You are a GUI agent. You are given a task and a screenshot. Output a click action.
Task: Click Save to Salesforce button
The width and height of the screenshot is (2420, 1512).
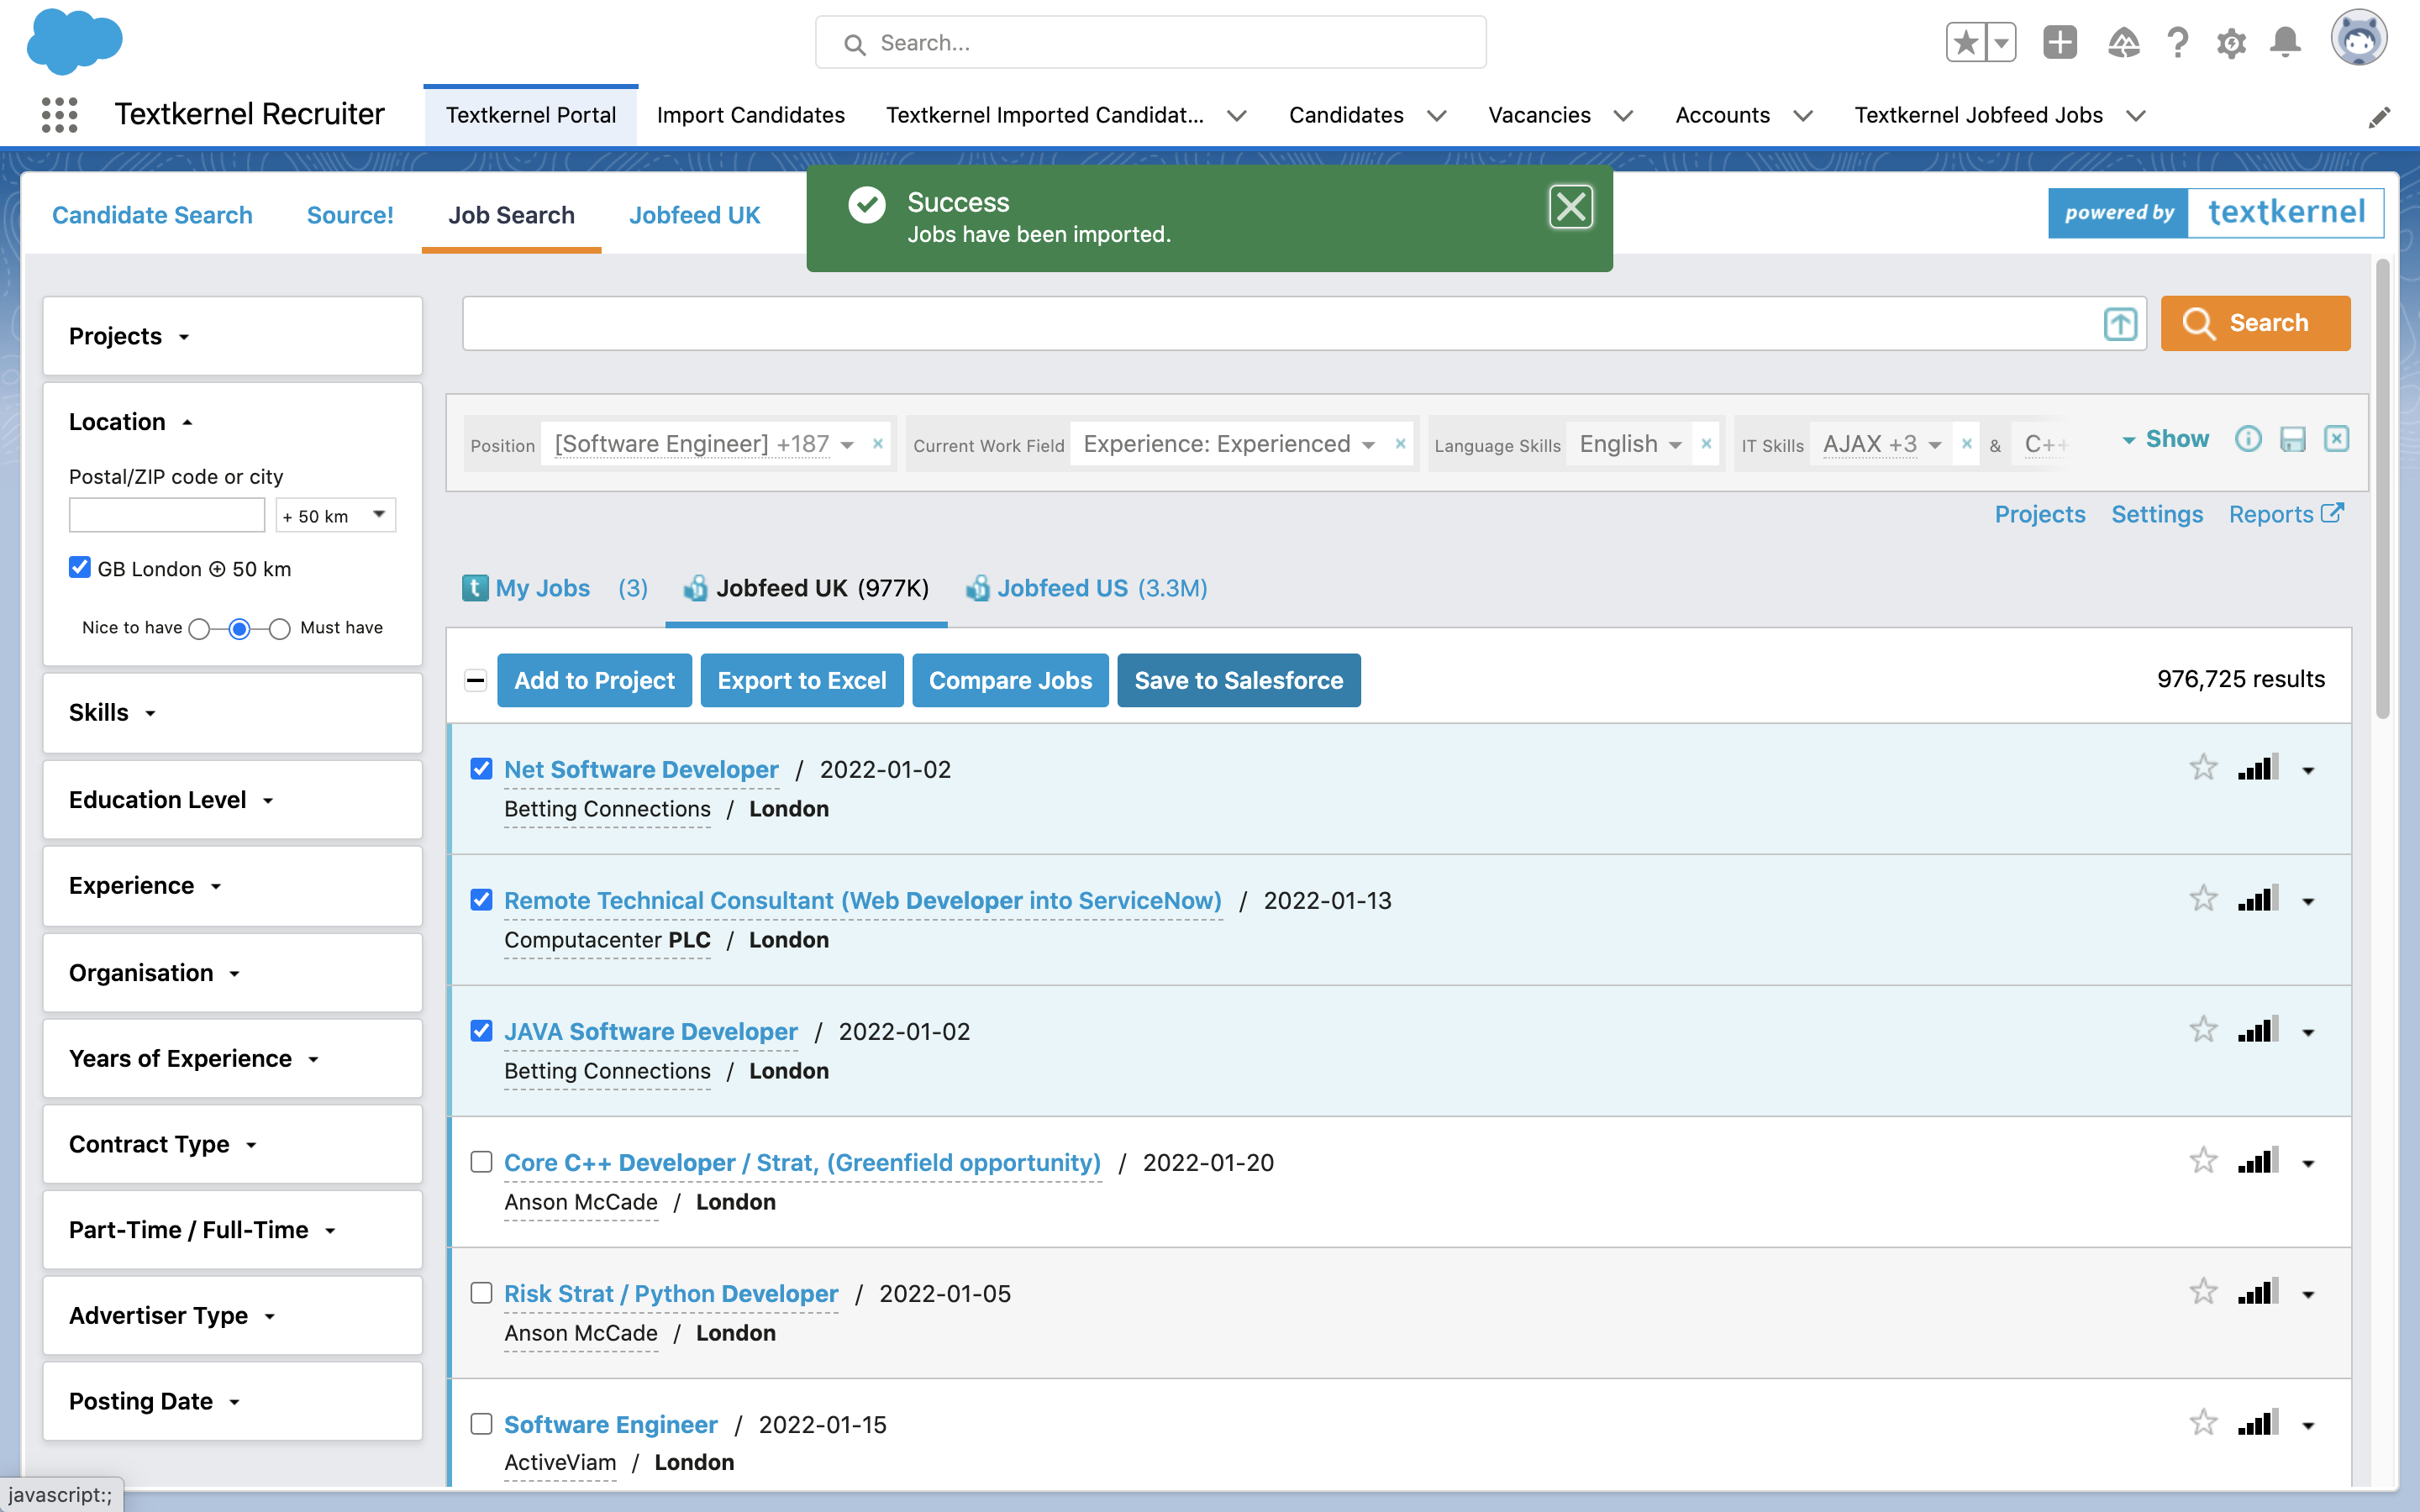coord(1239,680)
